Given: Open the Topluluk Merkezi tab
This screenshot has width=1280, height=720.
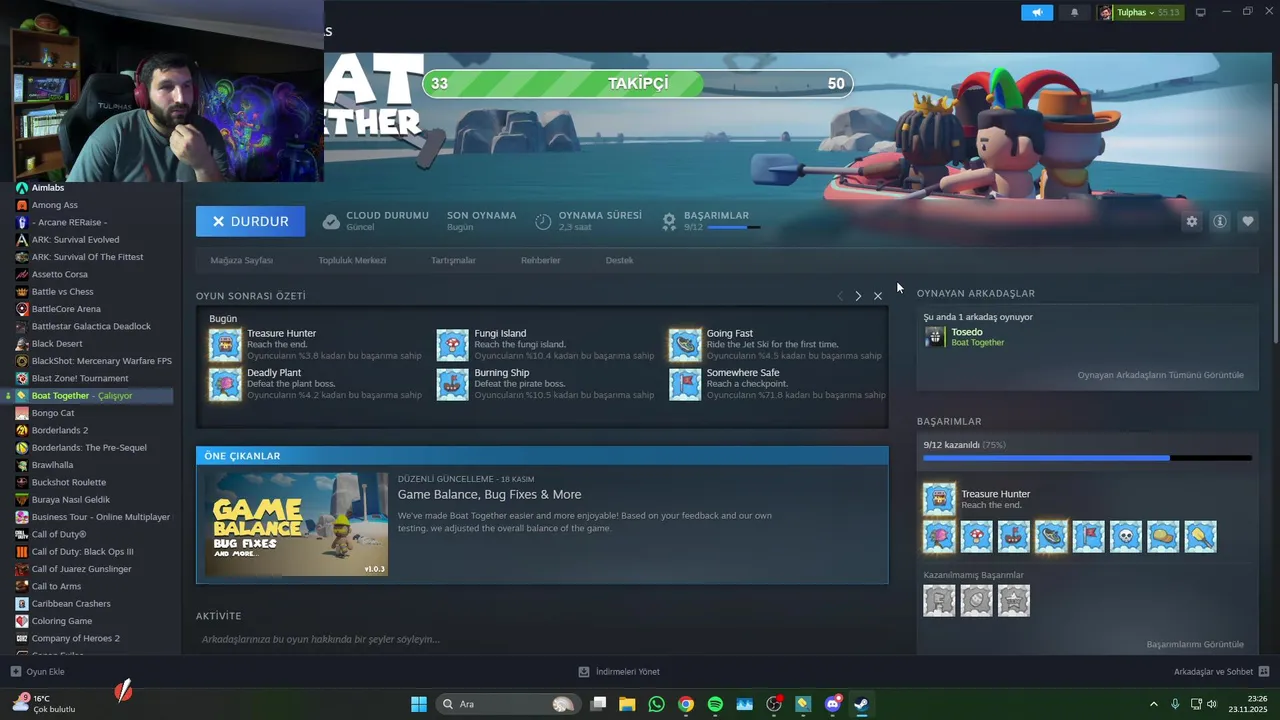Looking at the screenshot, I should click(x=352, y=260).
